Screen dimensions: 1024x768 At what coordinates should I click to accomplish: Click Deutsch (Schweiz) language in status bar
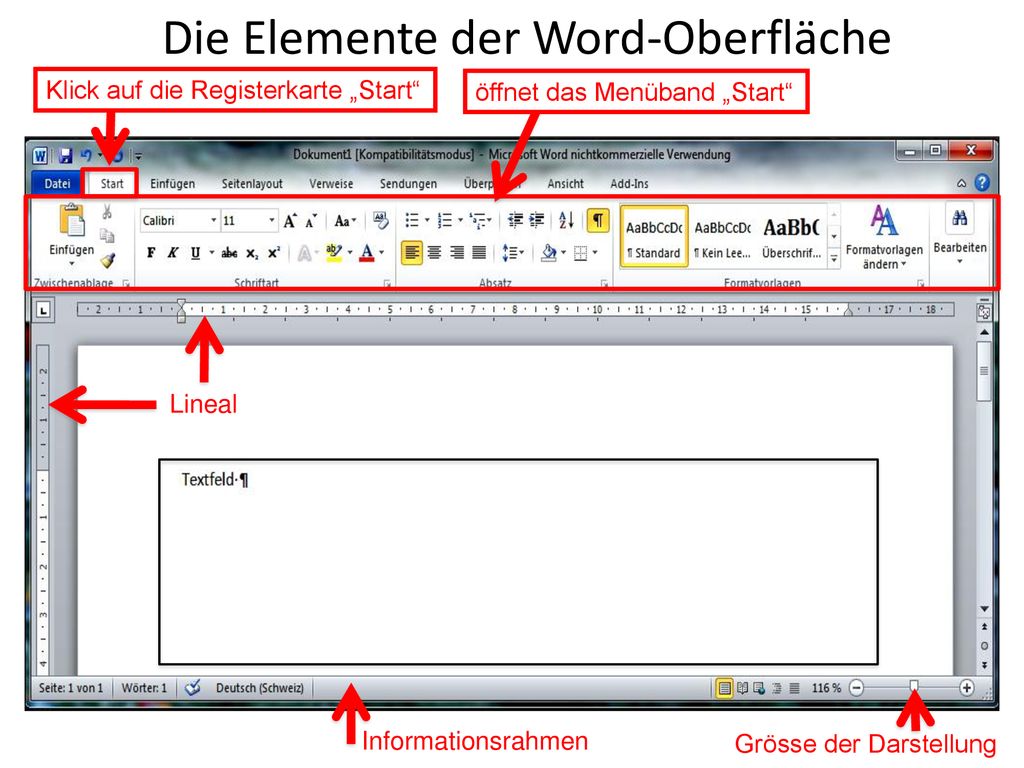pyautogui.click(x=260, y=688)
